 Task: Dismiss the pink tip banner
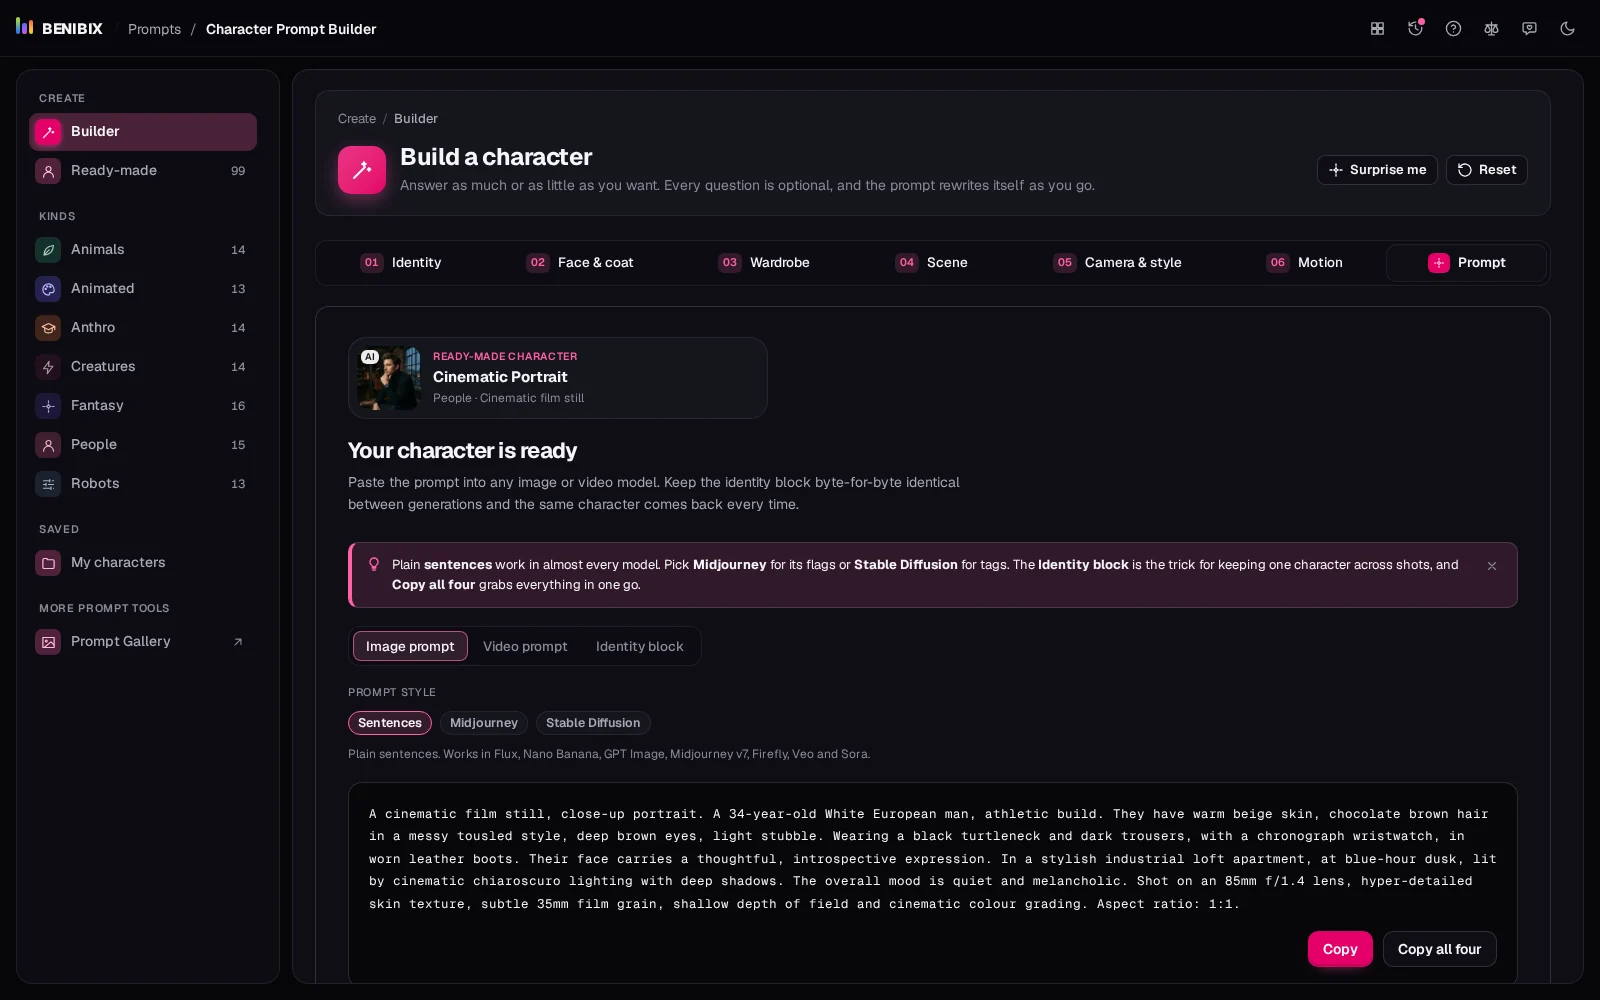(x=1491, y=566)
